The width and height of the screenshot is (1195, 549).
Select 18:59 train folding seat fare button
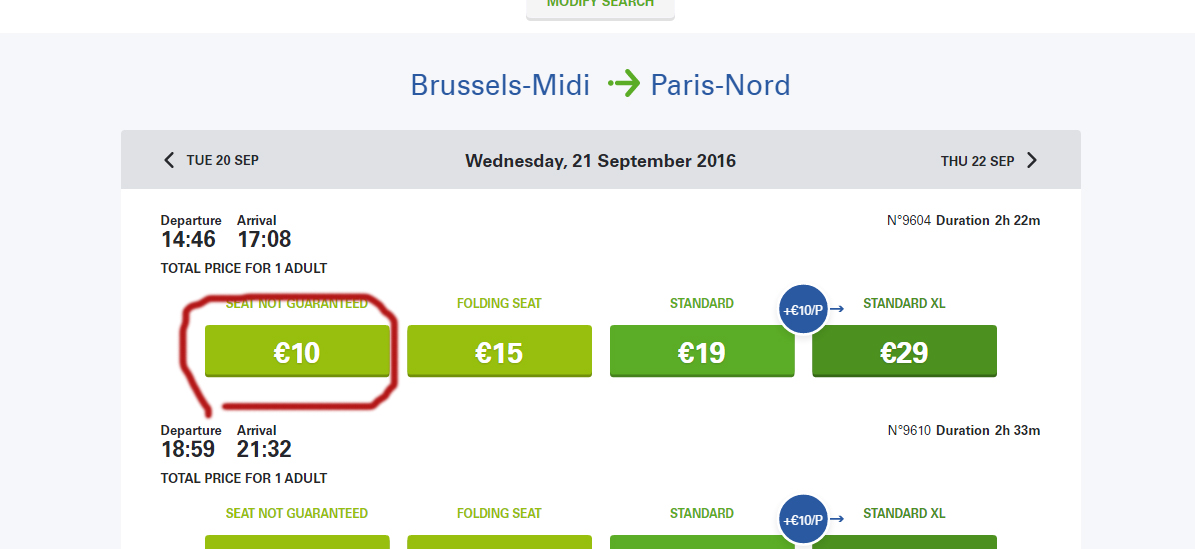coord(499,542)
